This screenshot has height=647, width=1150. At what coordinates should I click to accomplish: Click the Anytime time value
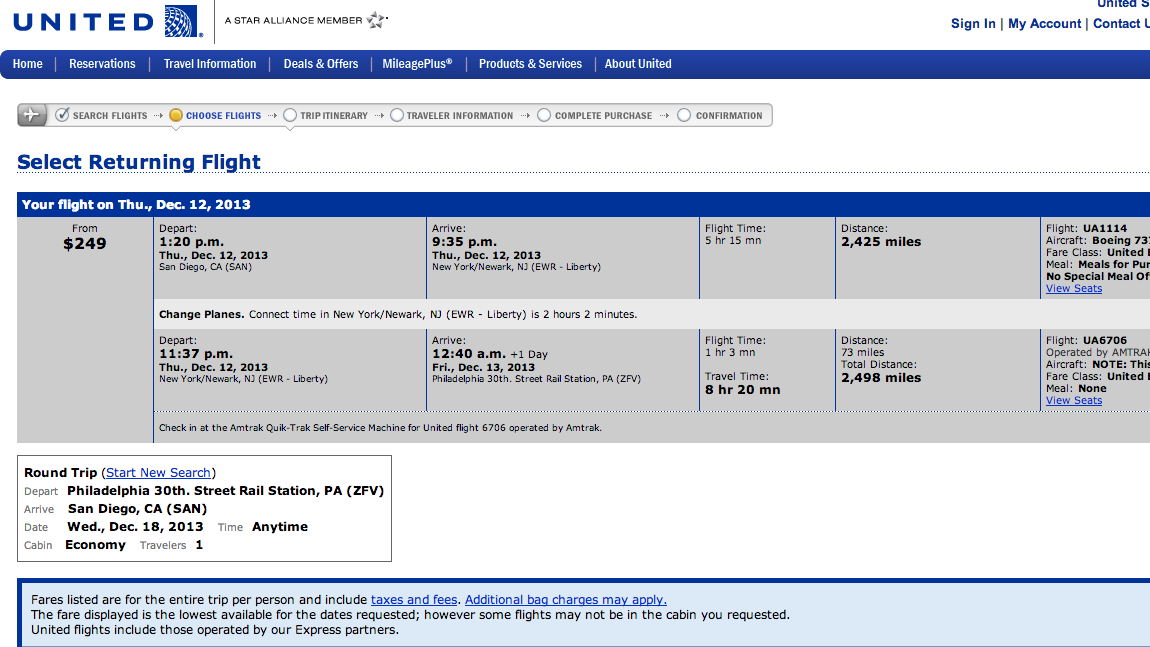(x=280, y=527)
